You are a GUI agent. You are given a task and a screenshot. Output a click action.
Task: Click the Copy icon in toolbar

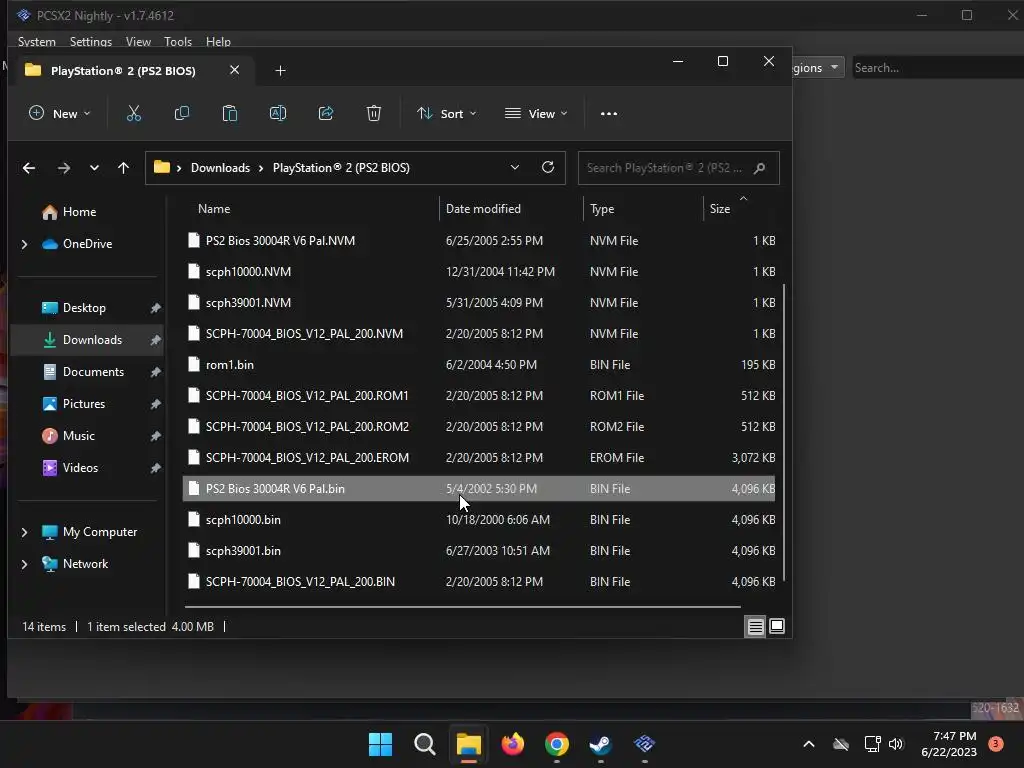tap(182, 114)
